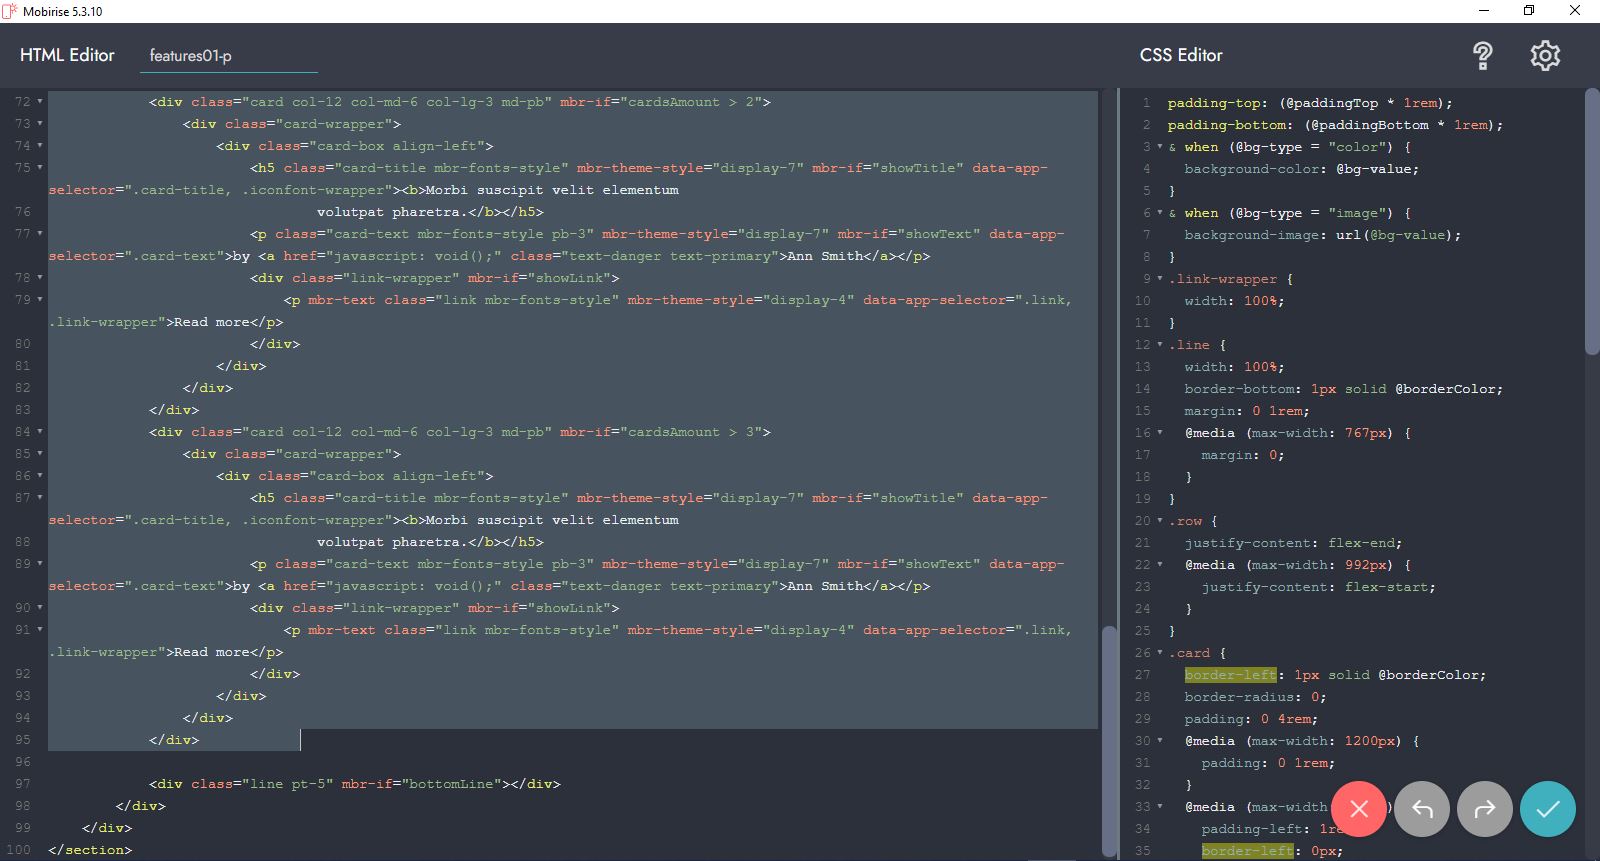Collapse HTML code fold at line 84
Viewport: 1600px width, 861px height.
tap(40, 432)
